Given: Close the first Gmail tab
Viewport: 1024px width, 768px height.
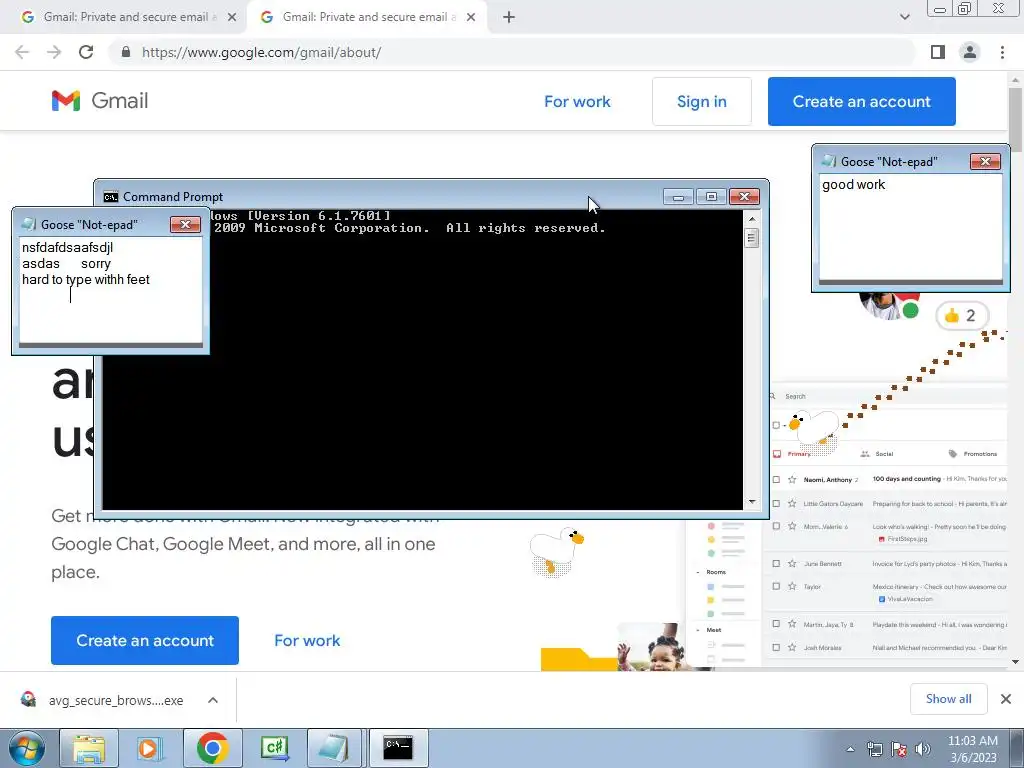Looking at the screenshot, I should tap(232, 18).
